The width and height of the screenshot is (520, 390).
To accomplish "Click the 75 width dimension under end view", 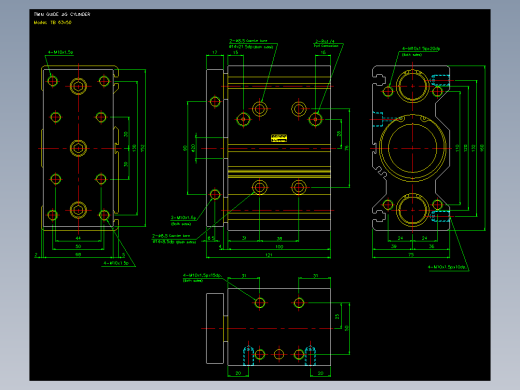I will tap(411, 255).
